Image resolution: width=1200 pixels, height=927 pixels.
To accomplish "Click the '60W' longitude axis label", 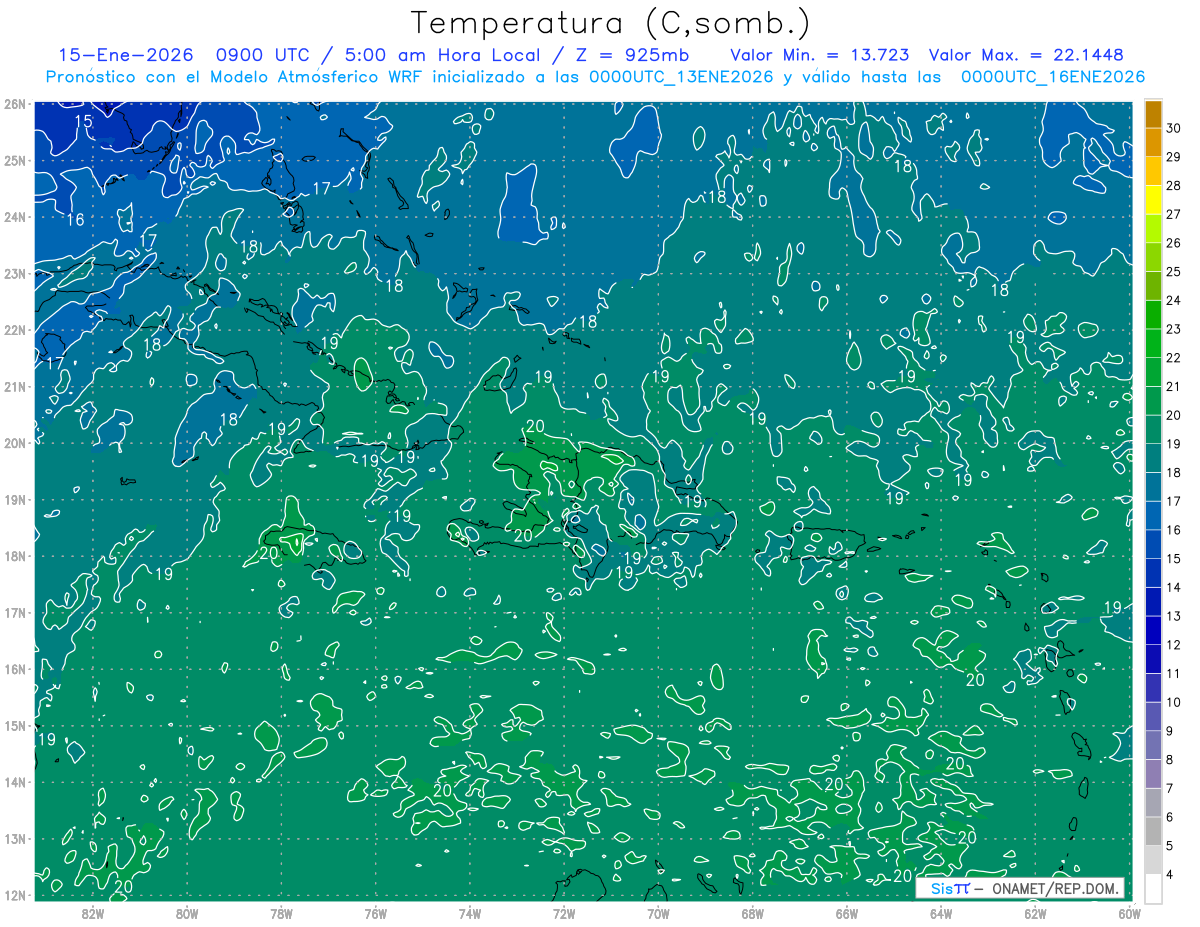I will [1129, 913].
